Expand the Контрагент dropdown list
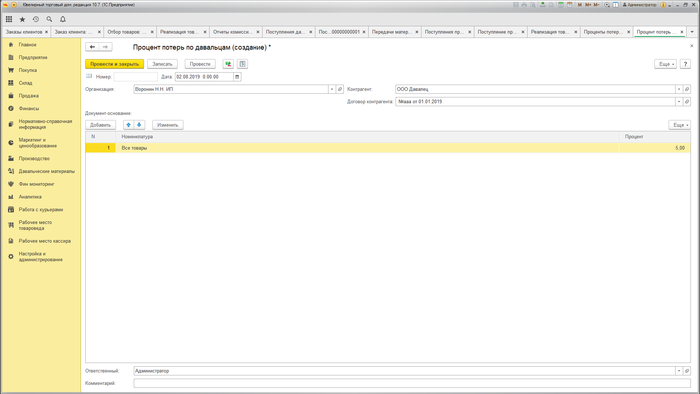Viewport: 700px width, 394px height. point(679,89)
